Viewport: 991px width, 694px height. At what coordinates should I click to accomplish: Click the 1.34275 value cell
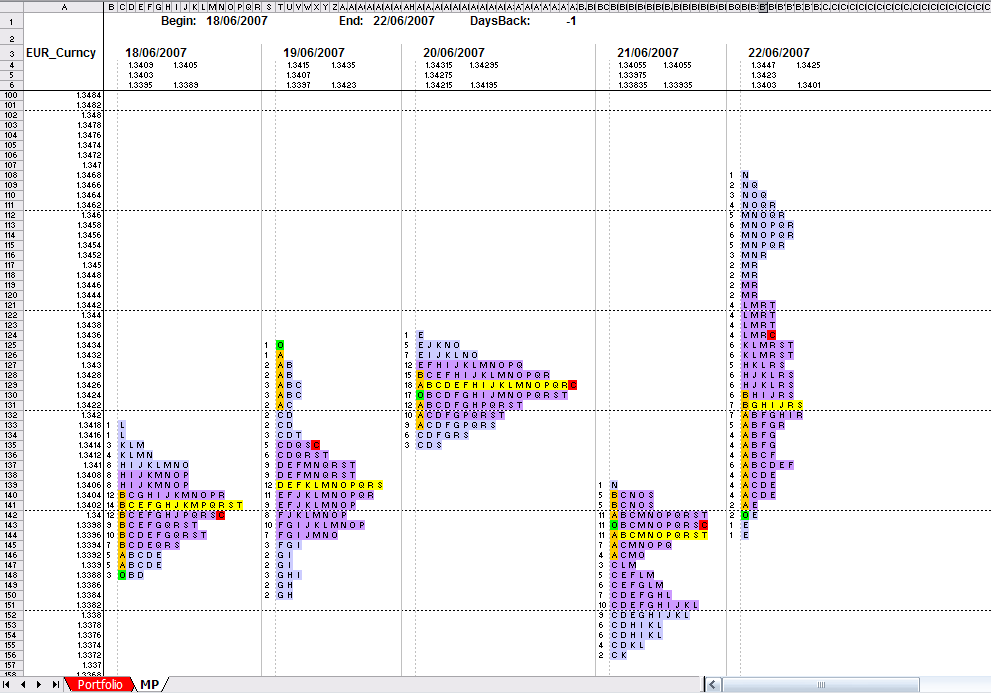(439, 75)
